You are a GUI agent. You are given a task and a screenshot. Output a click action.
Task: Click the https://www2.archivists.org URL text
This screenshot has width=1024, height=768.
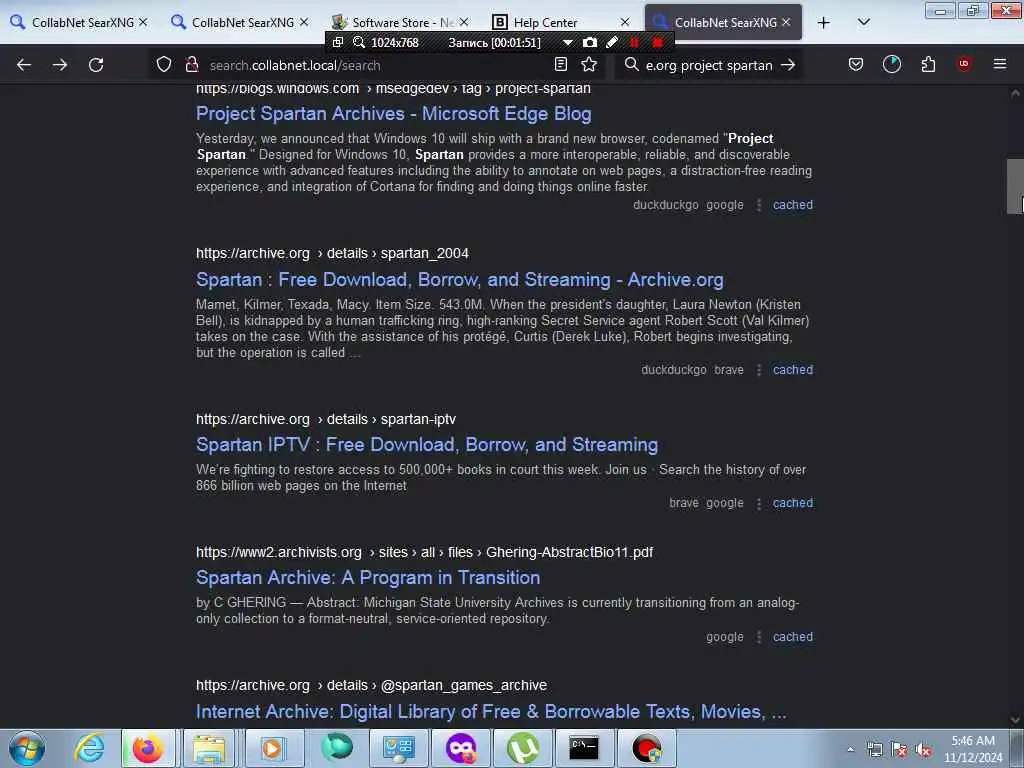424,552
